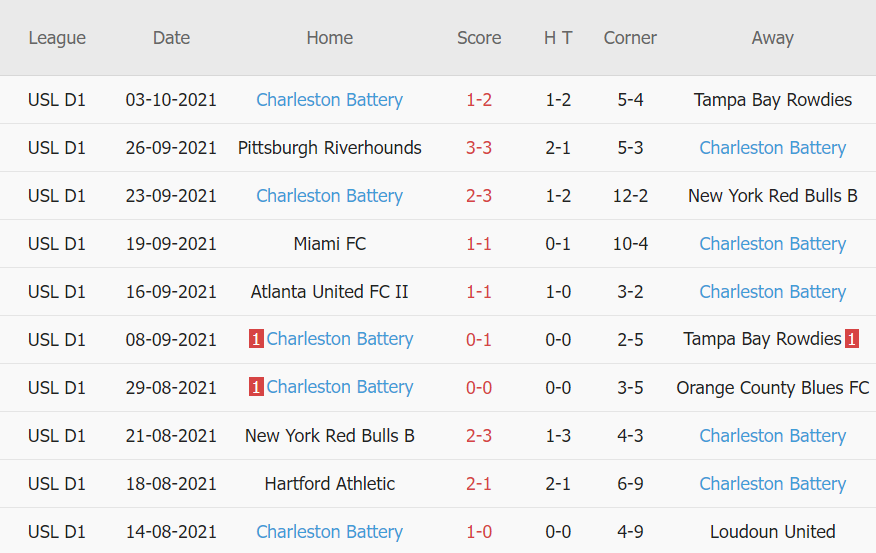Open Pittsburgh Riverhounds team page
The width and height of the screenshot is (876, 553).
(330, 148)
